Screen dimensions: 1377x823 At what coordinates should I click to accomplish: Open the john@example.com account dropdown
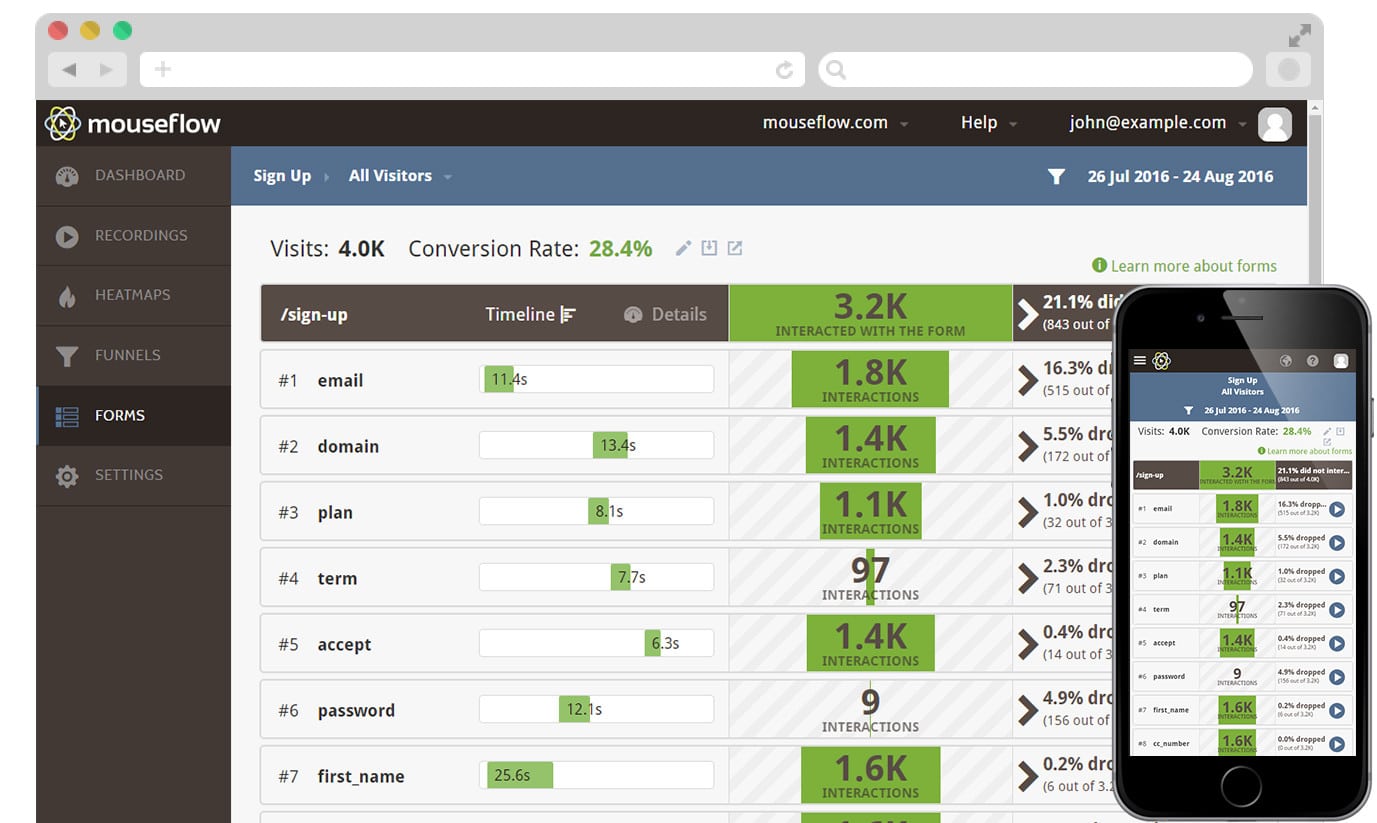[1158, 123]
